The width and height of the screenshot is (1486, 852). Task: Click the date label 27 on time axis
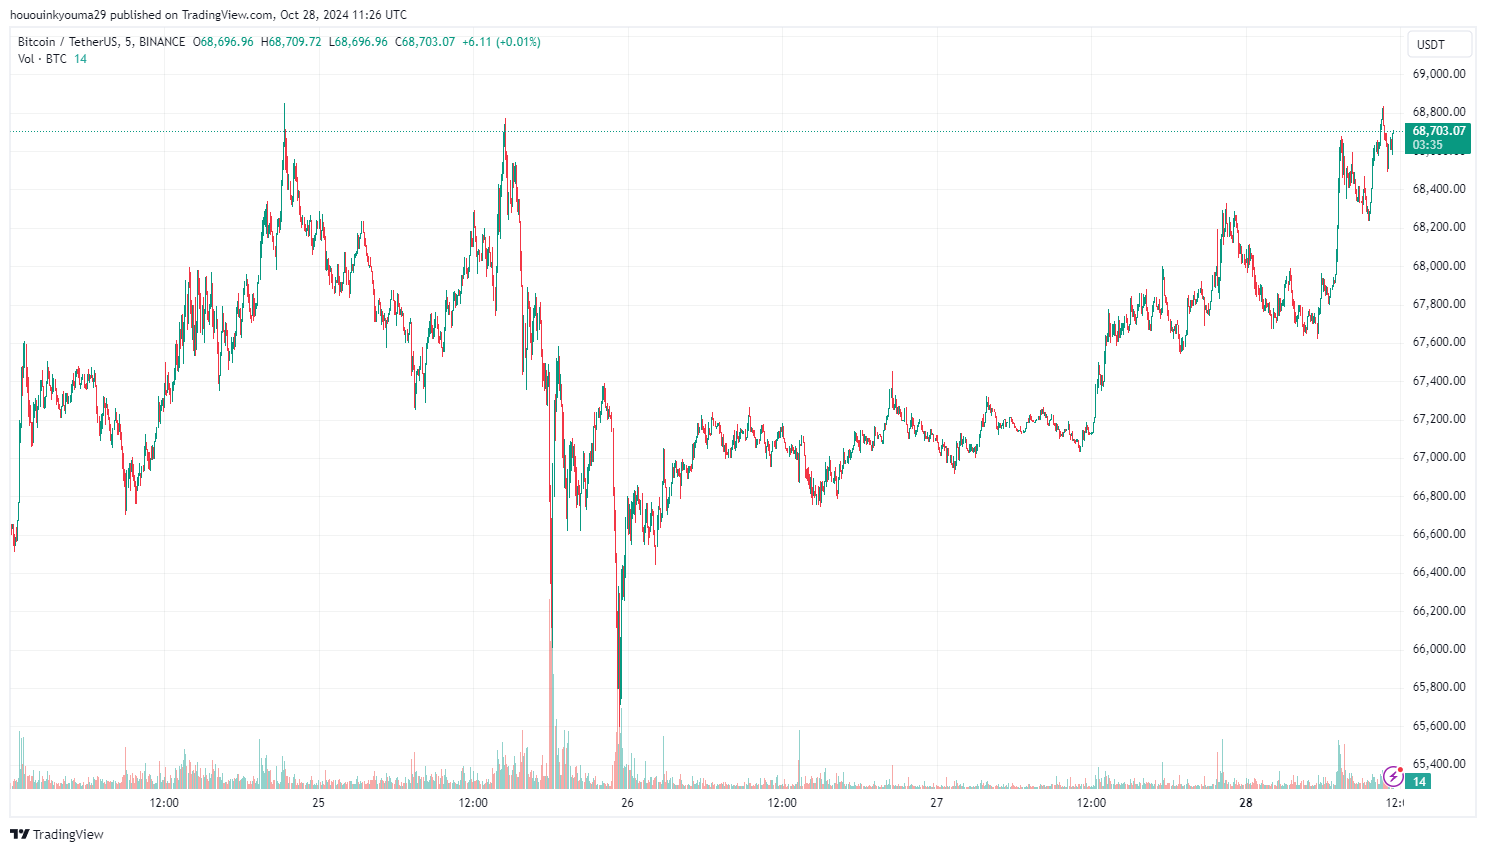tap(936, 803)
